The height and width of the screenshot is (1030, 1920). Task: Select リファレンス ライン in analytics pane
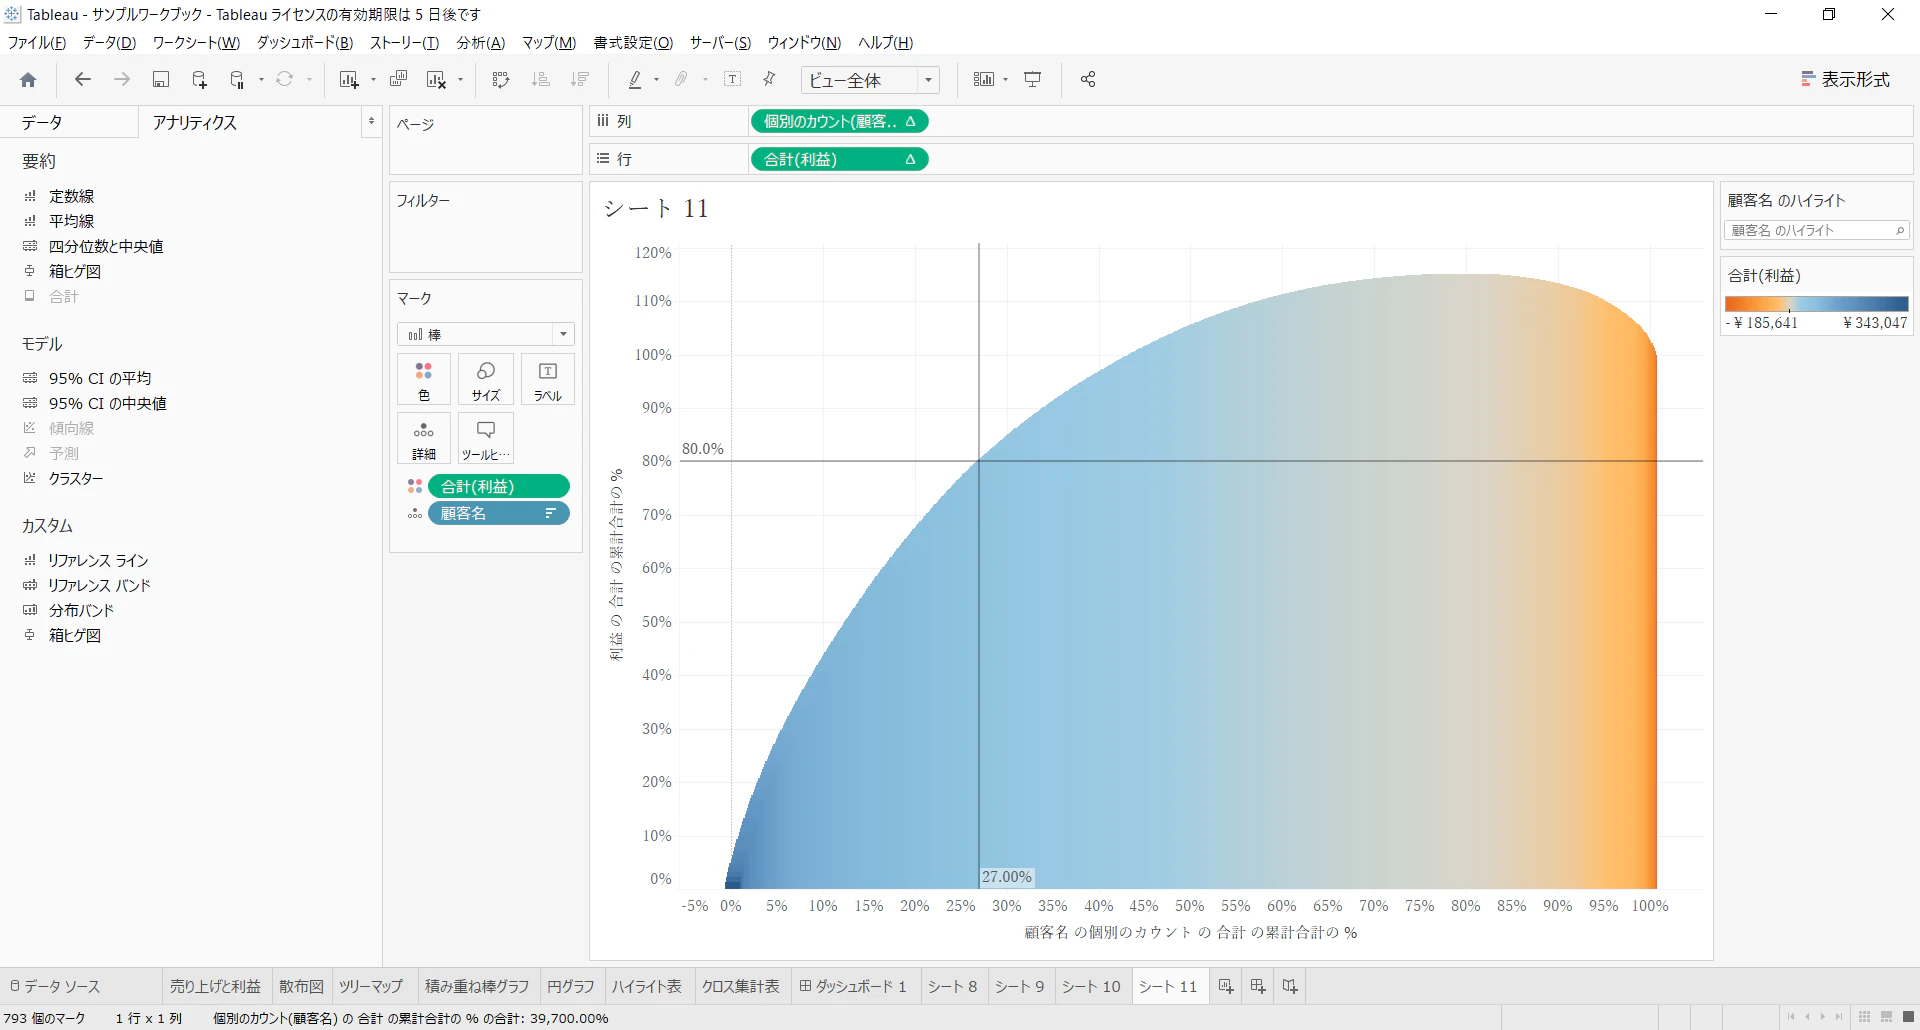[x=98, y=560]
